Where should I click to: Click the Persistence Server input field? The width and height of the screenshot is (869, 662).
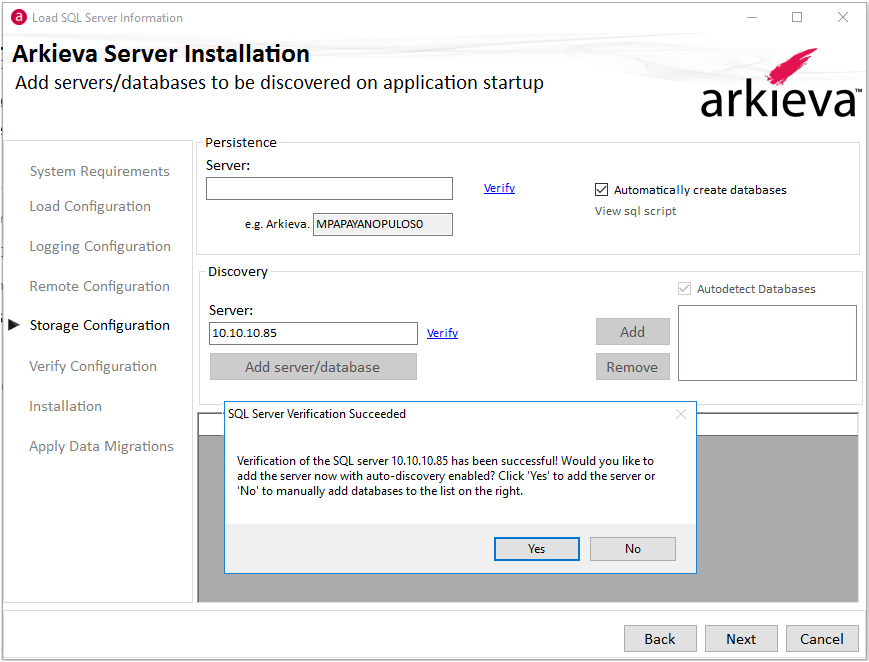point(329,189)
